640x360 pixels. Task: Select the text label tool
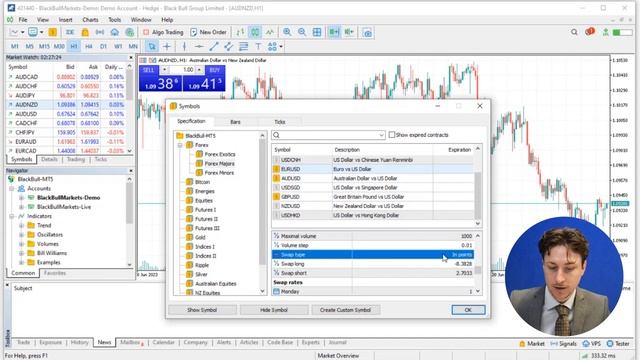(x=258, y=47)
